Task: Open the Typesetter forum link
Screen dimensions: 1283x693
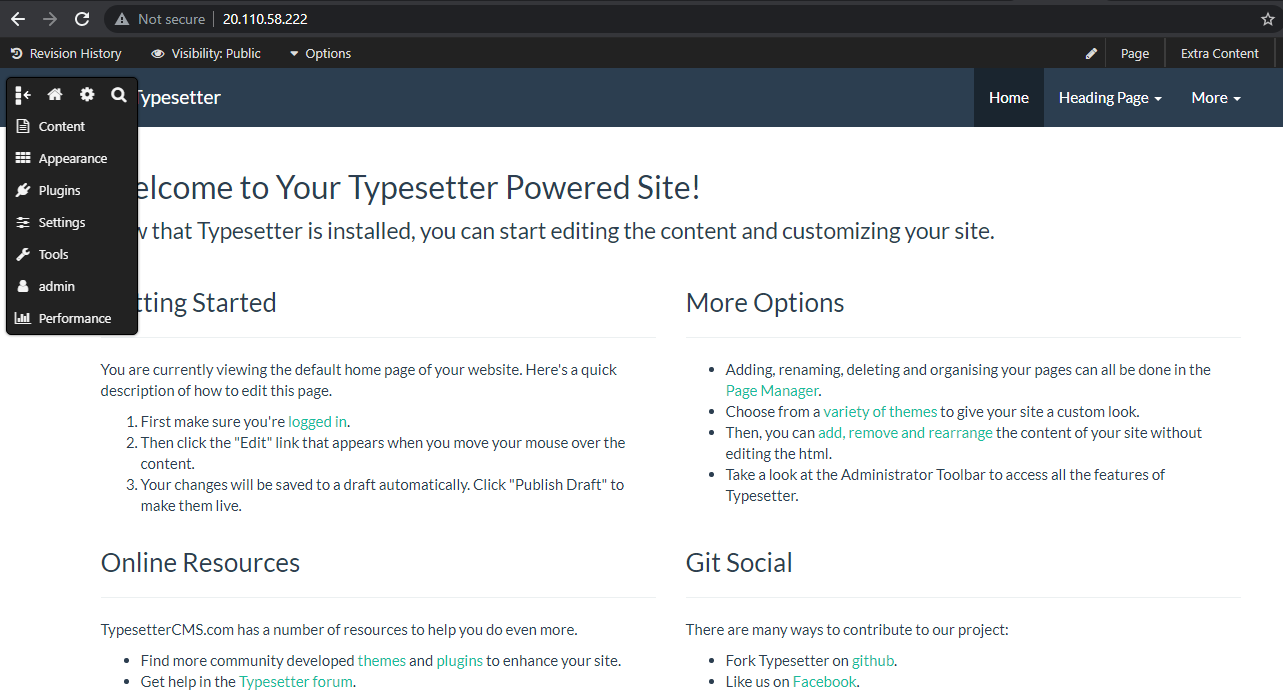Action: [x=295, y=682]
